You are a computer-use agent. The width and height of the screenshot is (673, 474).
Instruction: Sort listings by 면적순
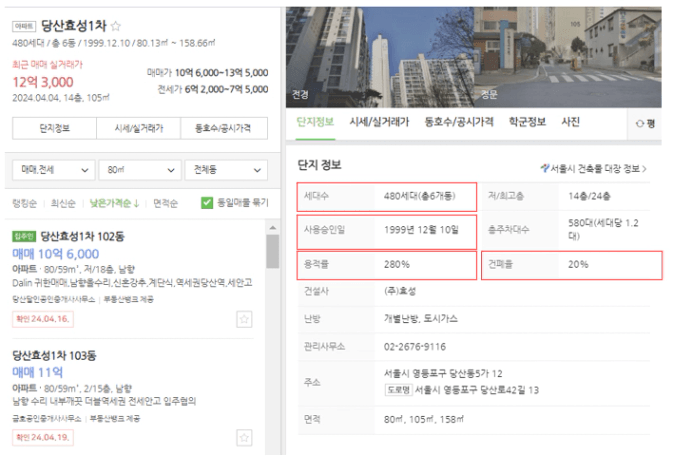165,203
